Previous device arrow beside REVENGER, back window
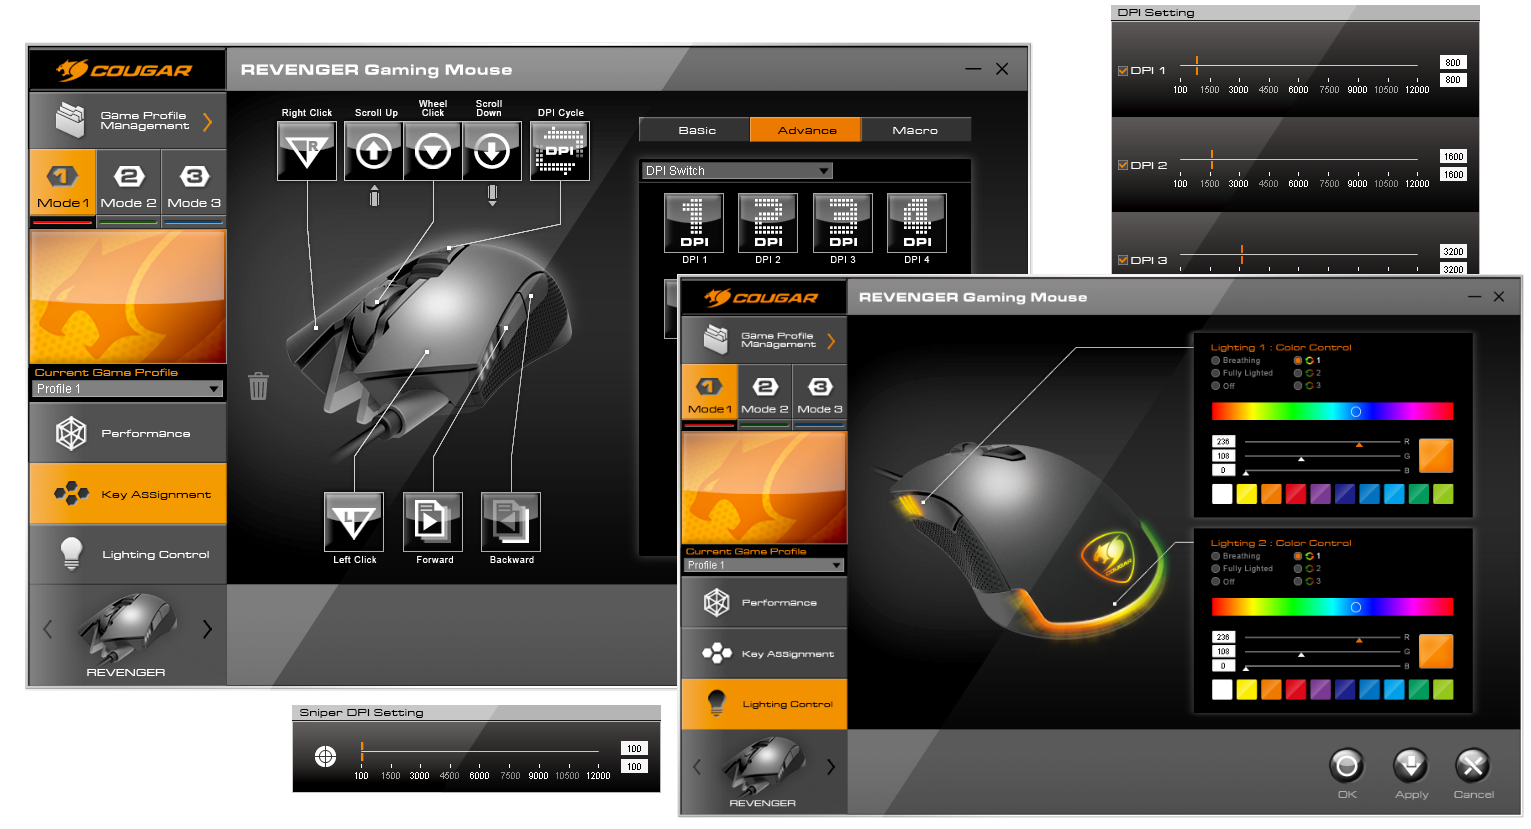Viewport: 1531px width, 829px height. coord(47,629)
